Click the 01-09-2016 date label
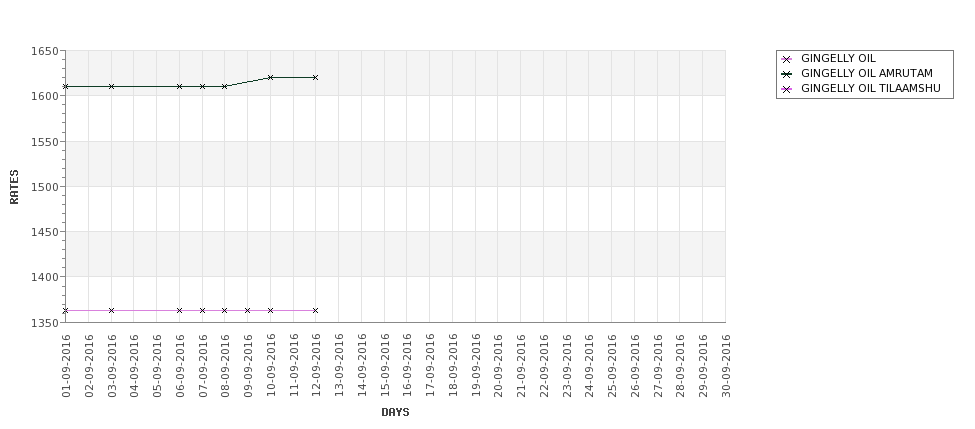Screen dimensions: 975x429 tap(66, 366)
